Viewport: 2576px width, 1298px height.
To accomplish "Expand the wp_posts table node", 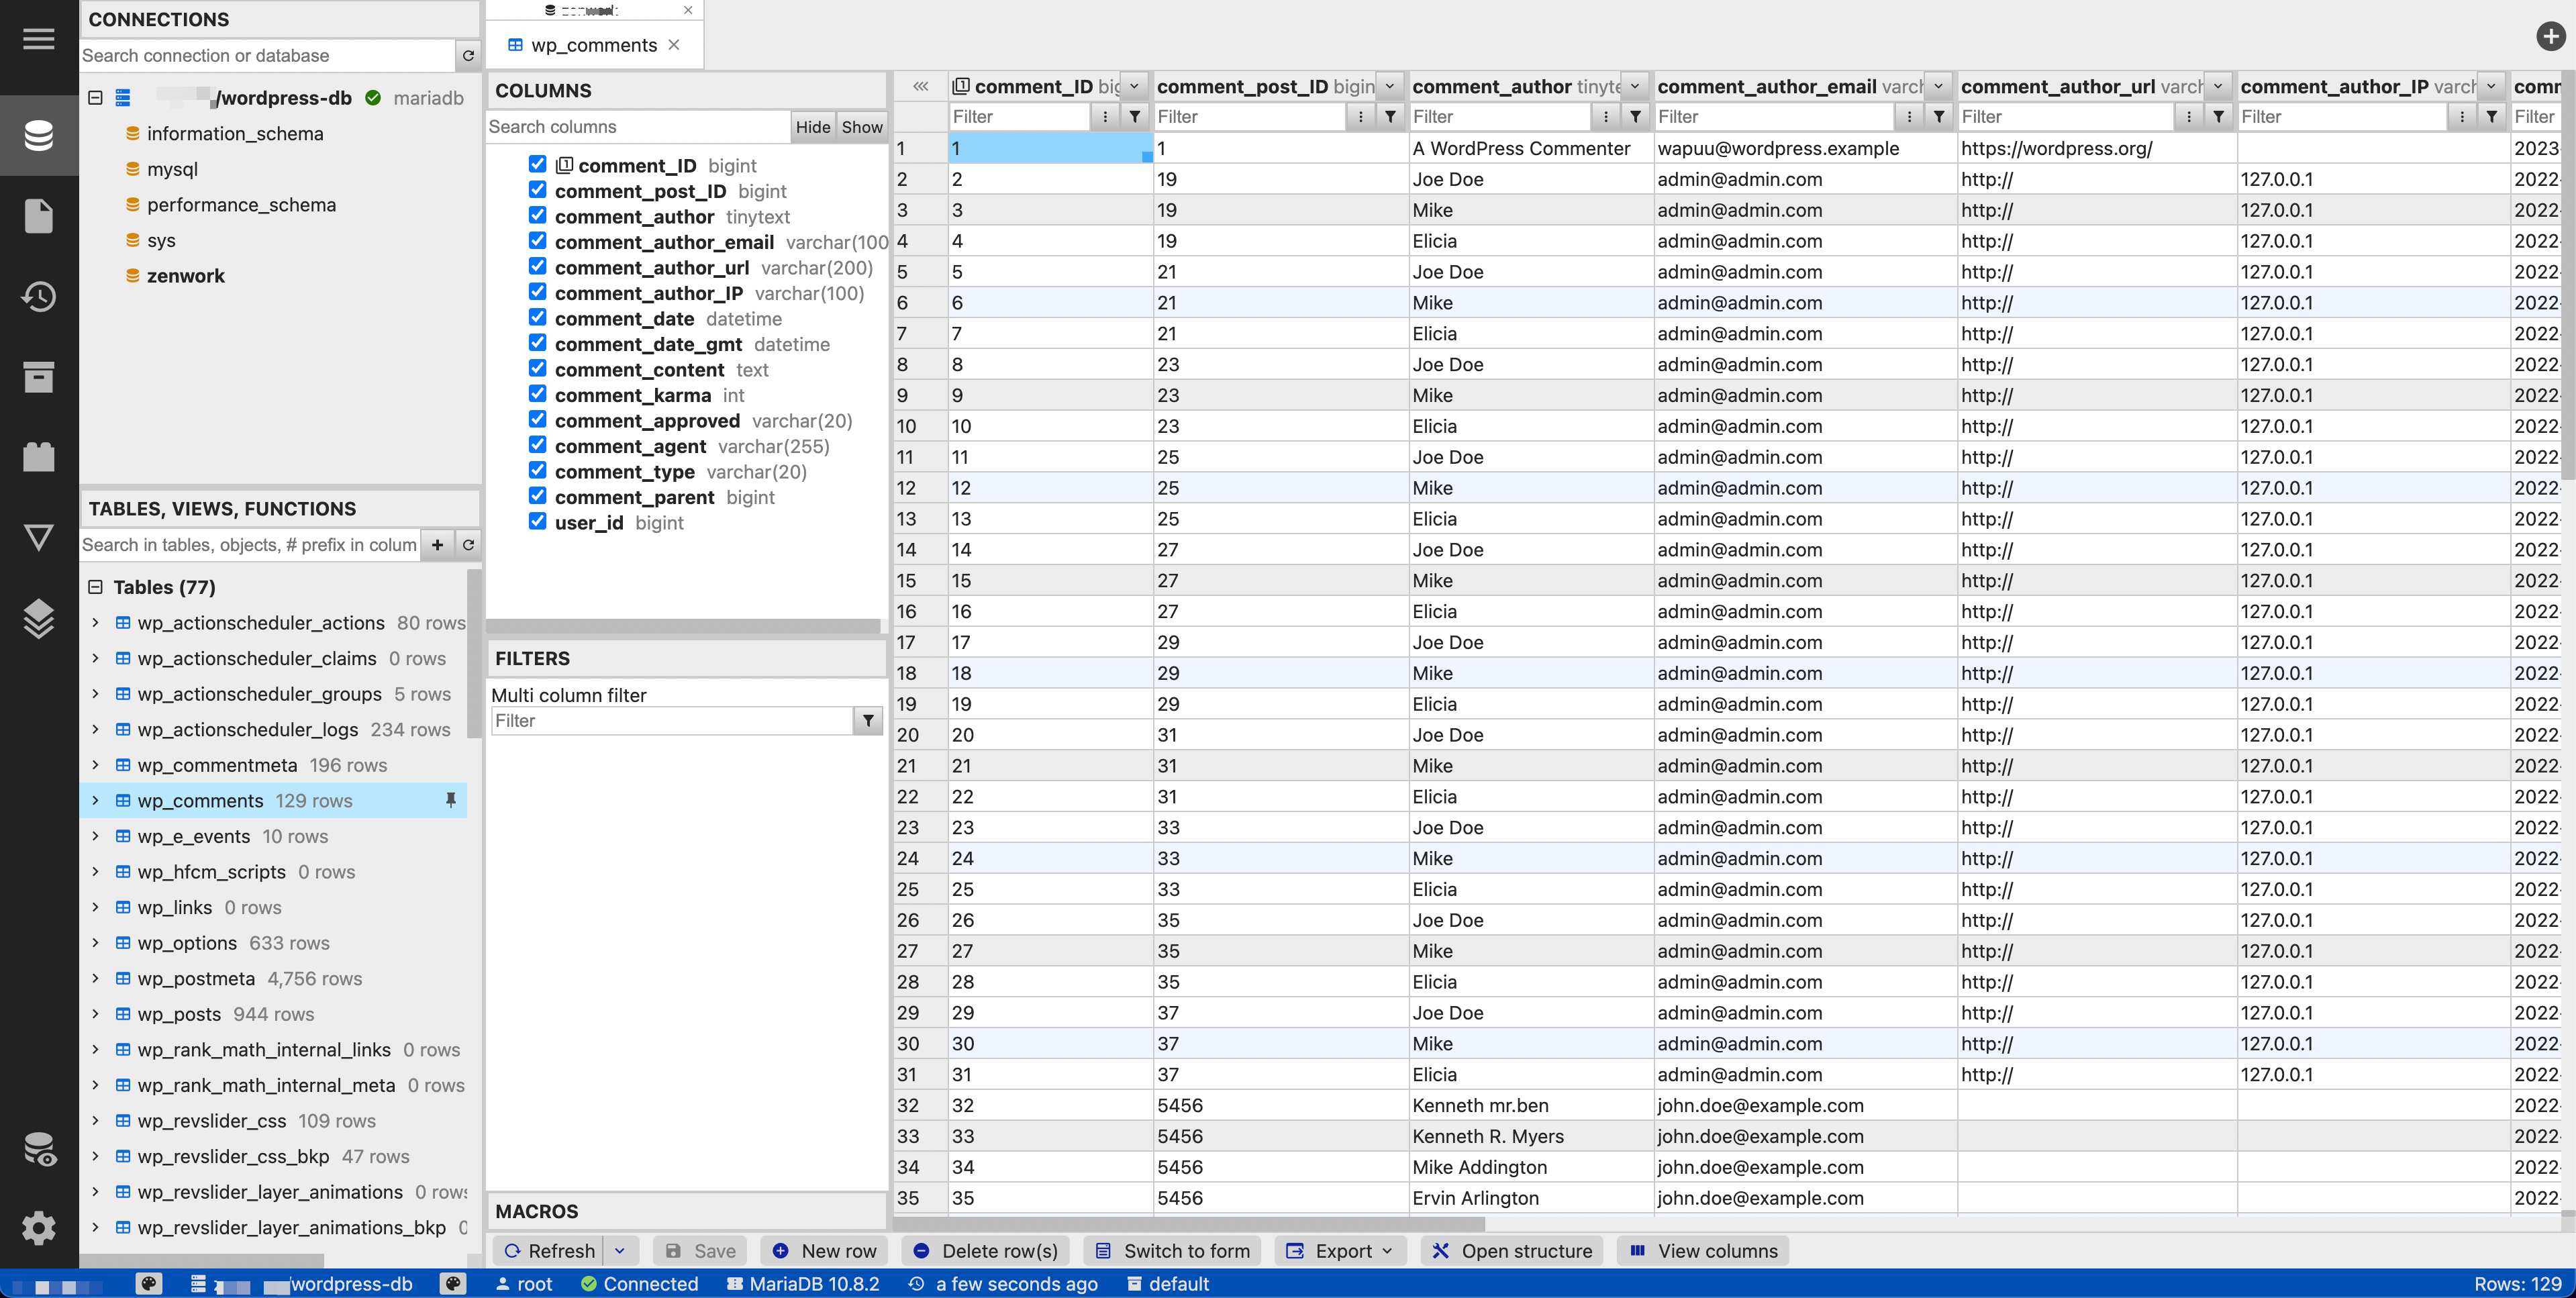I will coord(95,1014).
